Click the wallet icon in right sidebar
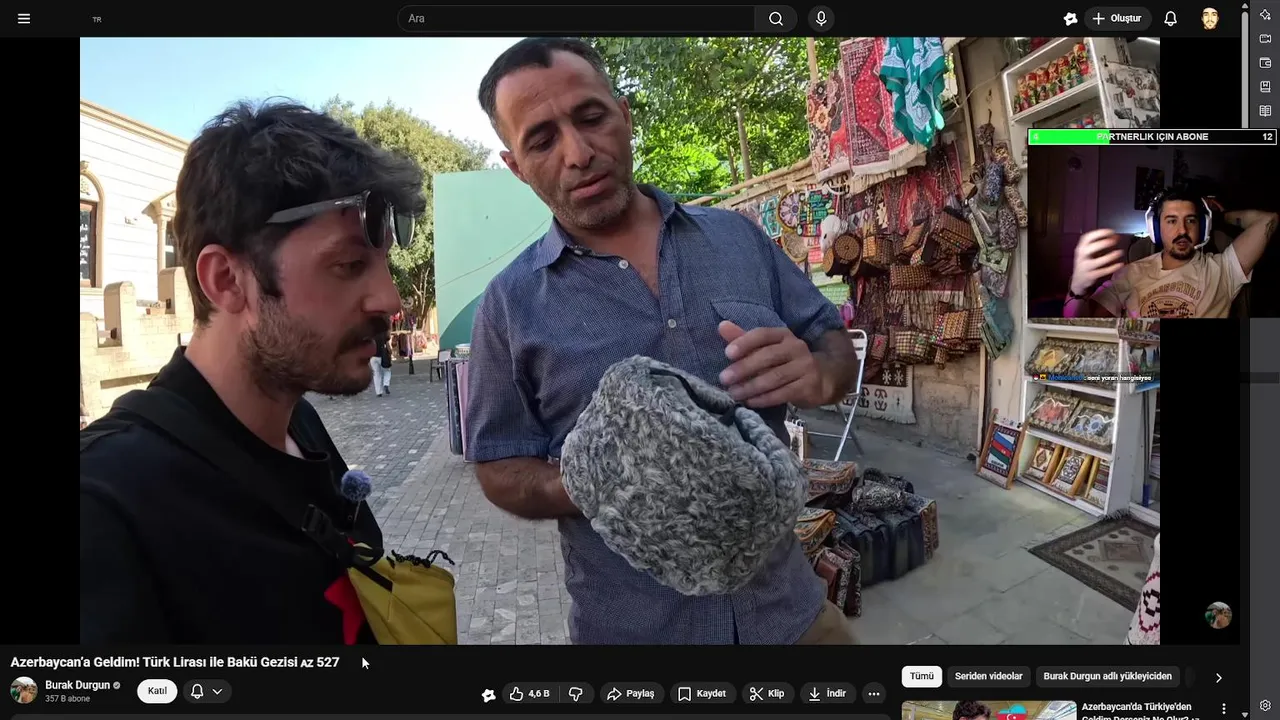 tap(1265, 63)
